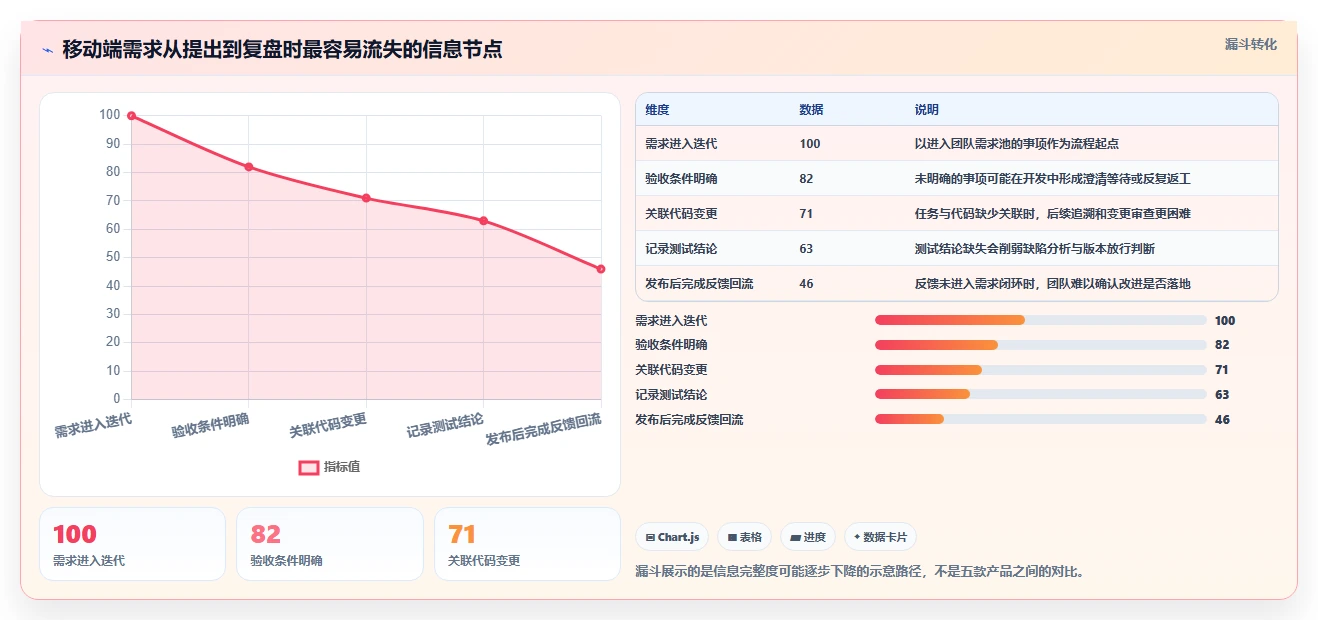Click table cell 记录测试结论
Image resolution: width=1318 pixels, height=620 pixels.
[x=681, y=249]
